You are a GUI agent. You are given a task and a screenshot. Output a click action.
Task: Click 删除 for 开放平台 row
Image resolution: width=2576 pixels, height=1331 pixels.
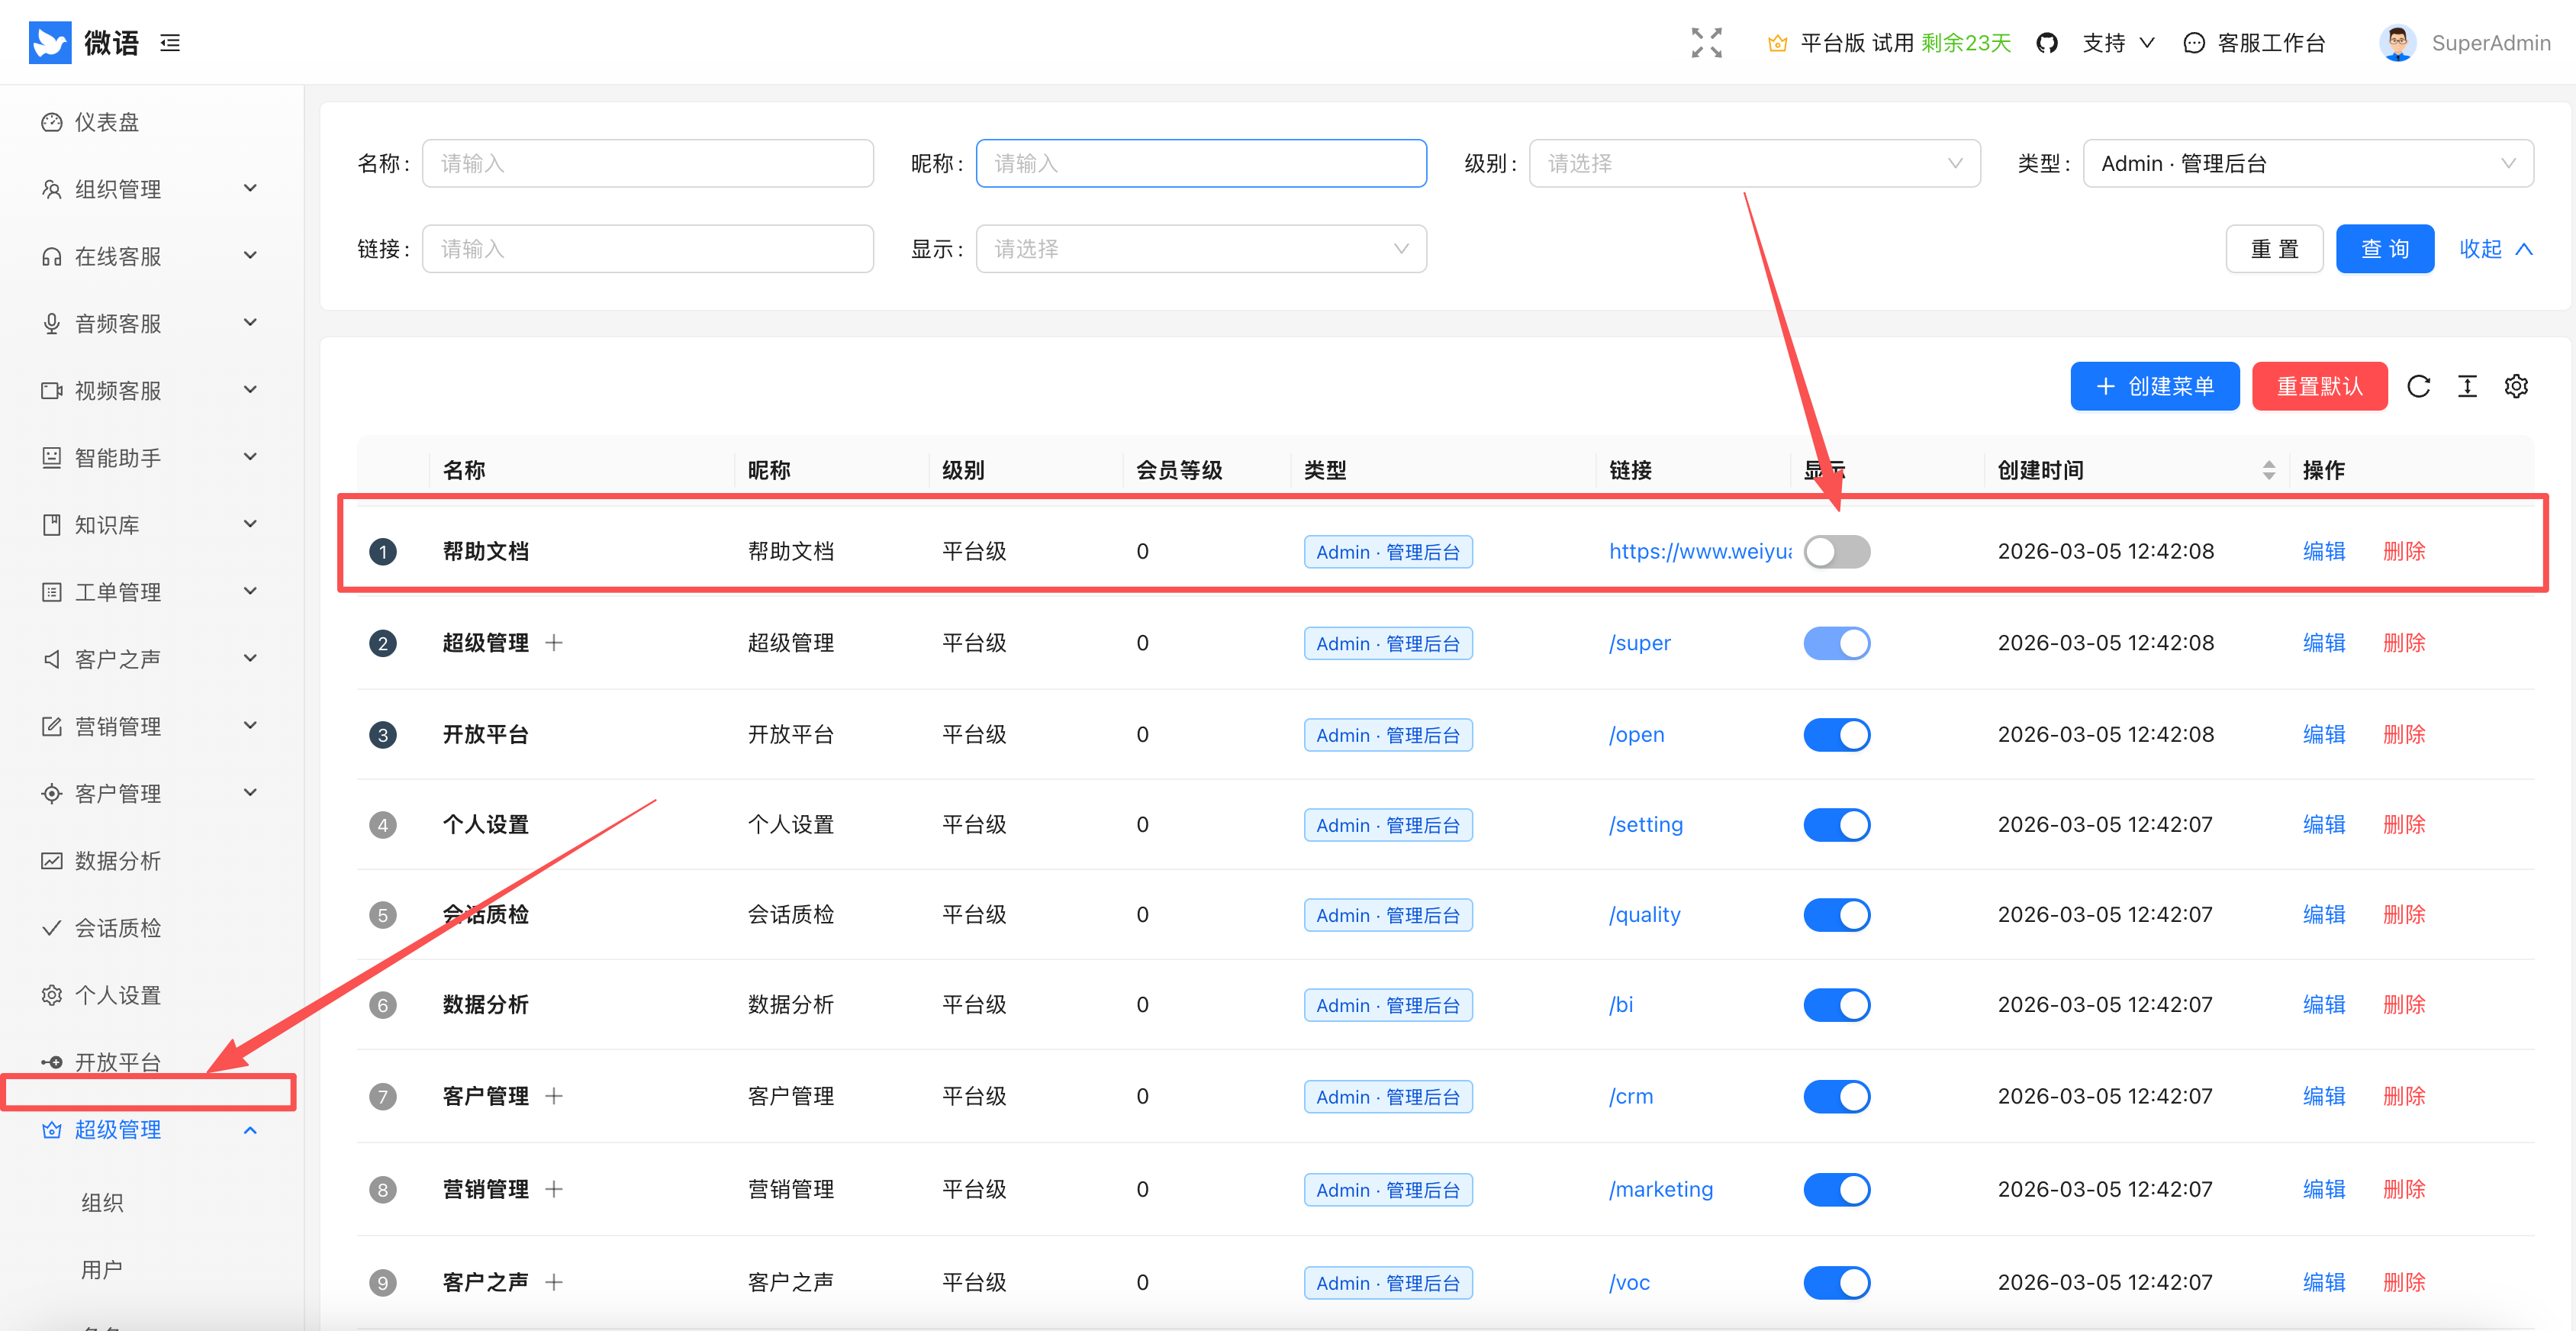(2404, 734)
